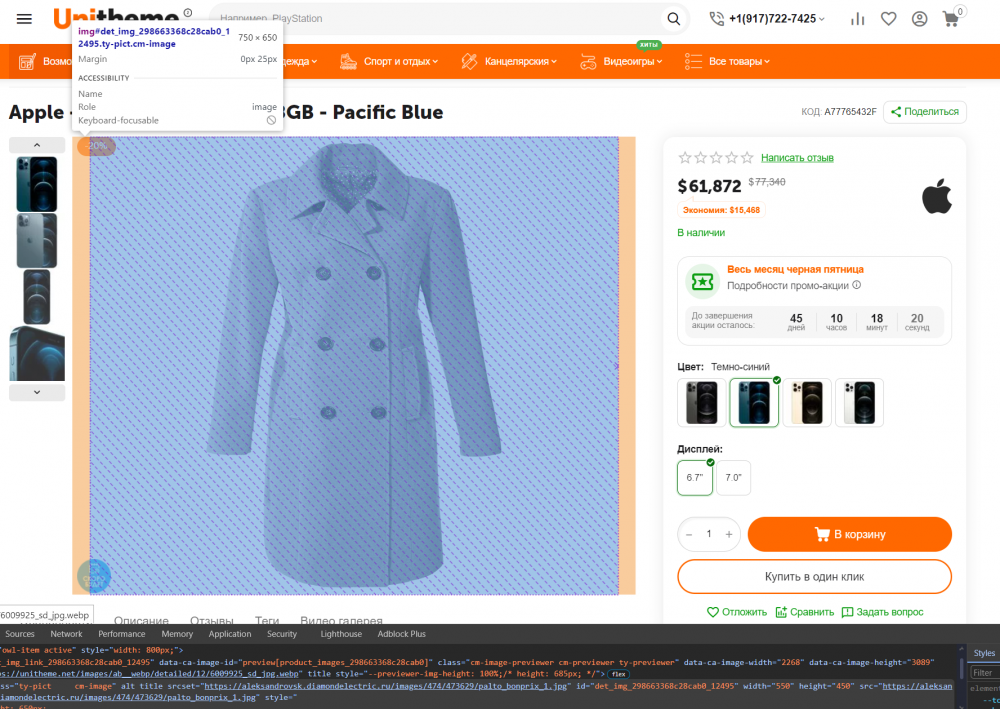Image resolution: width=1000 pixels, height=709 pixels.
Task: Choose the gold phone color option
Action: (x=807, y=403)
